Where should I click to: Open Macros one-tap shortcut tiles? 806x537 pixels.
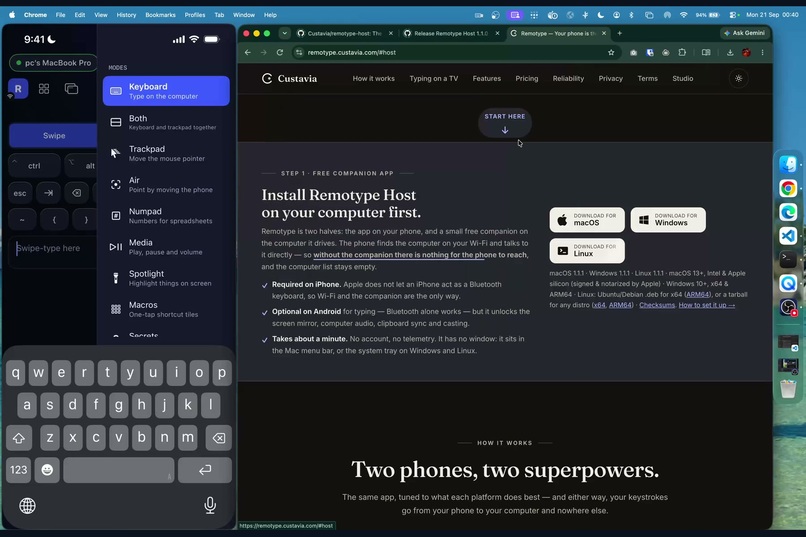point(166,309)
